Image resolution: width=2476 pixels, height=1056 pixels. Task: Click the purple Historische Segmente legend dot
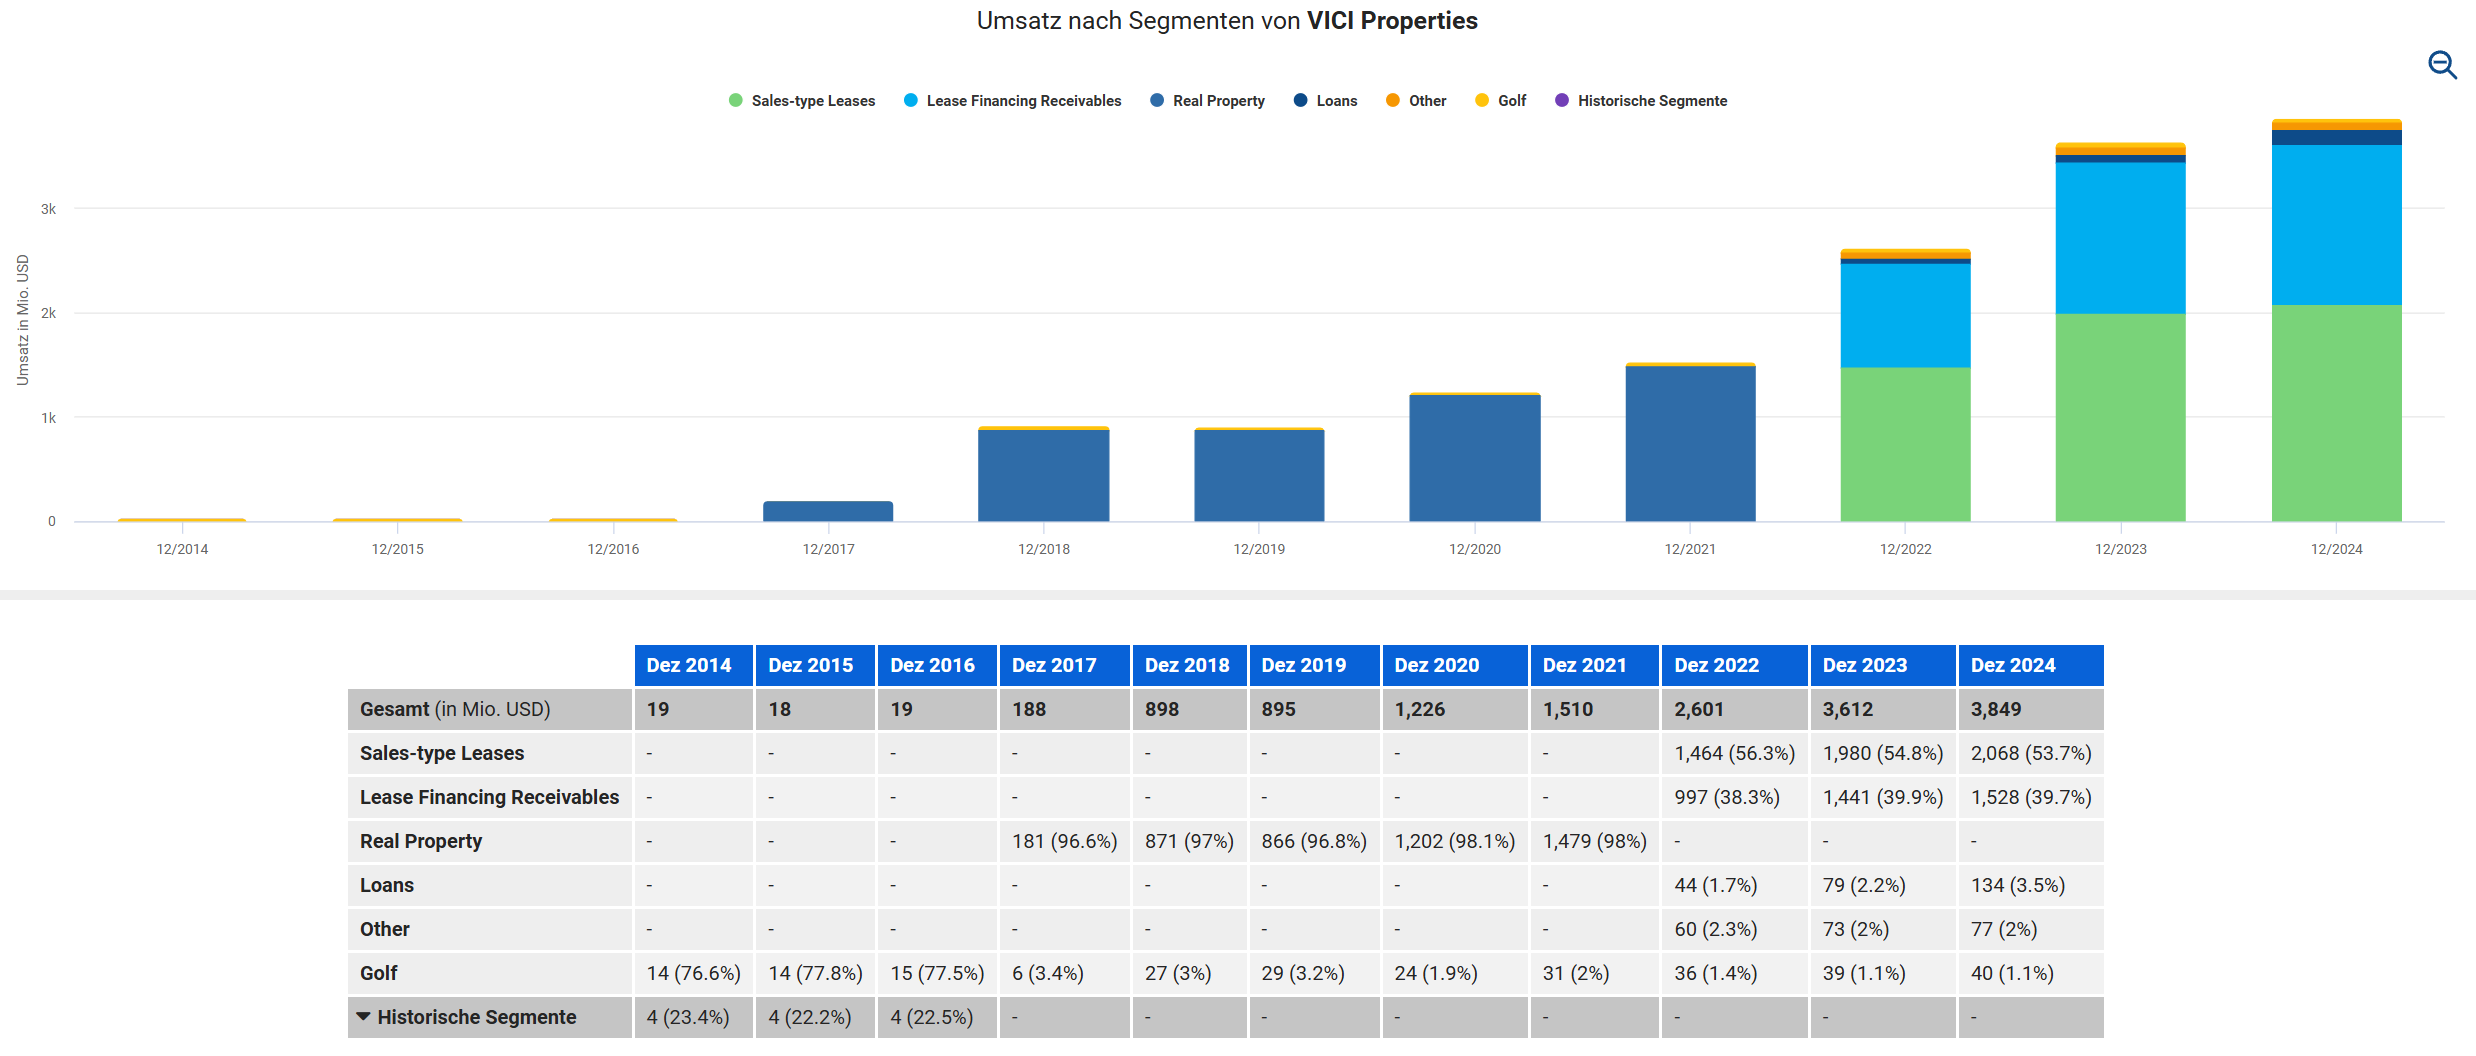pos(1561,100)
